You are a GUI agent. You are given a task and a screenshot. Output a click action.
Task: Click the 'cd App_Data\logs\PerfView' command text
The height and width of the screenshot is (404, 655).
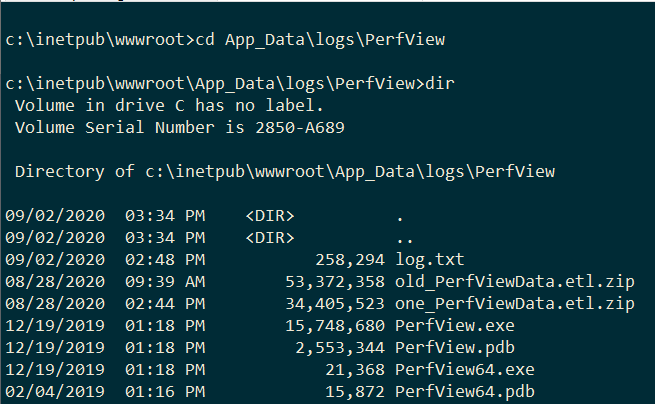[x=319, y=40]
